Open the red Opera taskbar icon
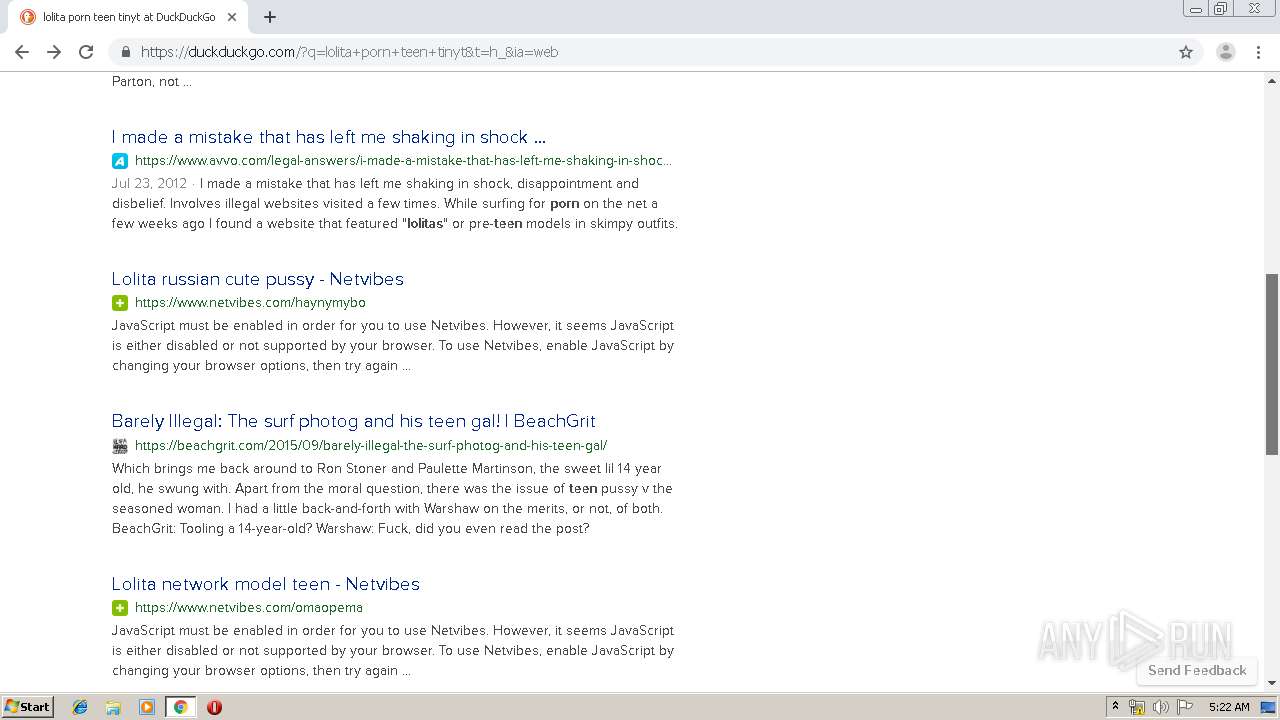The width and height of the screenshot is (1280, 720). [214, 707]
